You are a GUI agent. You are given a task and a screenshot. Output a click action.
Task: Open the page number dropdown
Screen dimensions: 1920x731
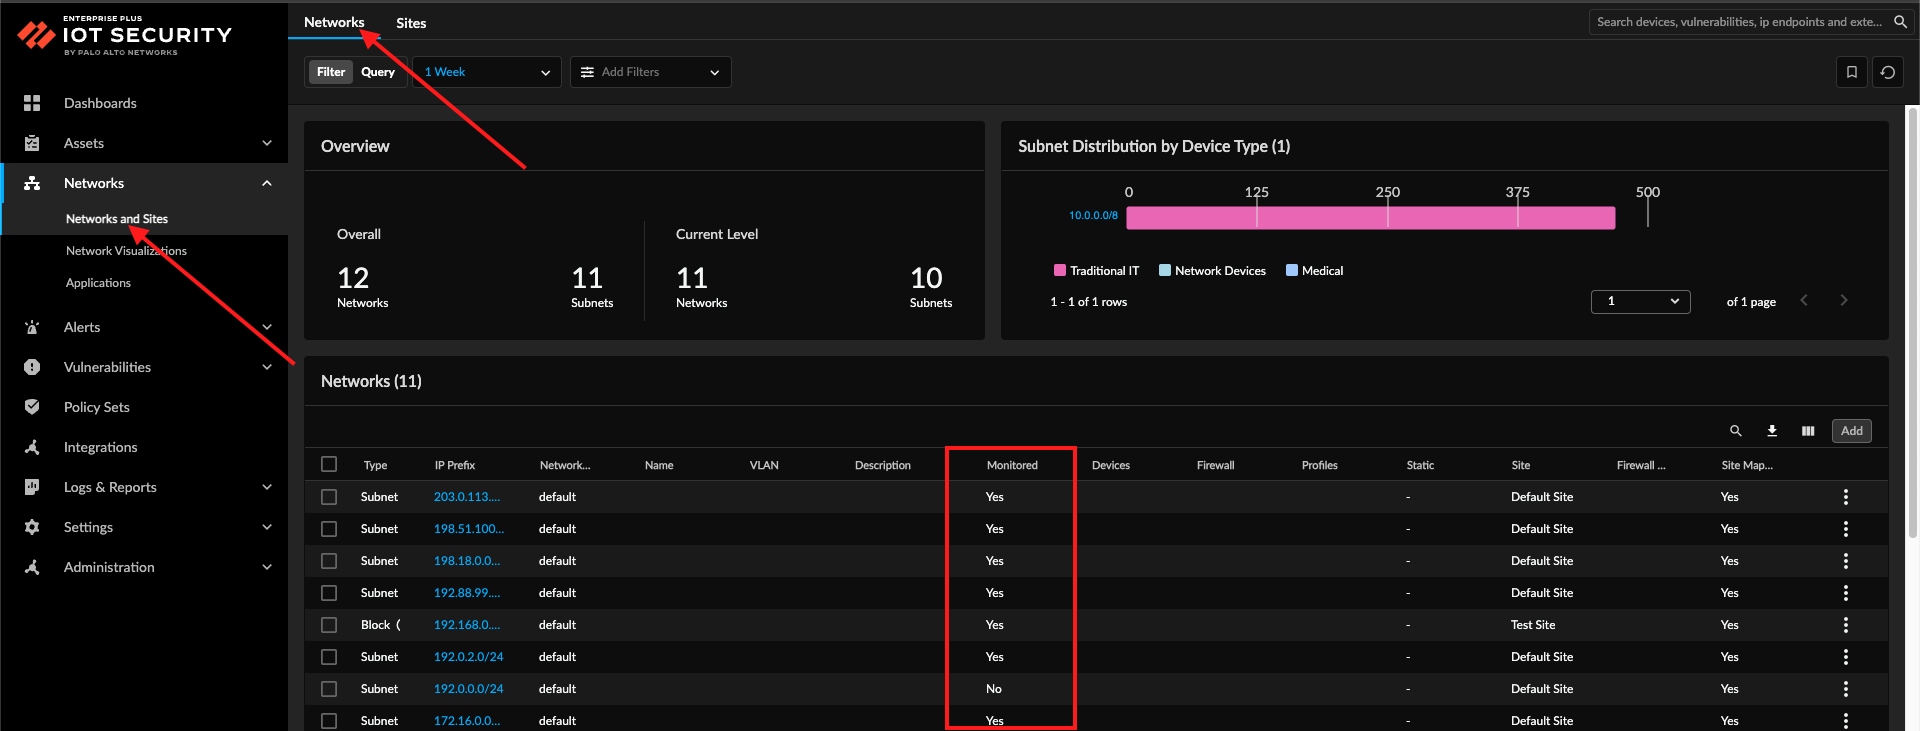tap(1641, 301)
